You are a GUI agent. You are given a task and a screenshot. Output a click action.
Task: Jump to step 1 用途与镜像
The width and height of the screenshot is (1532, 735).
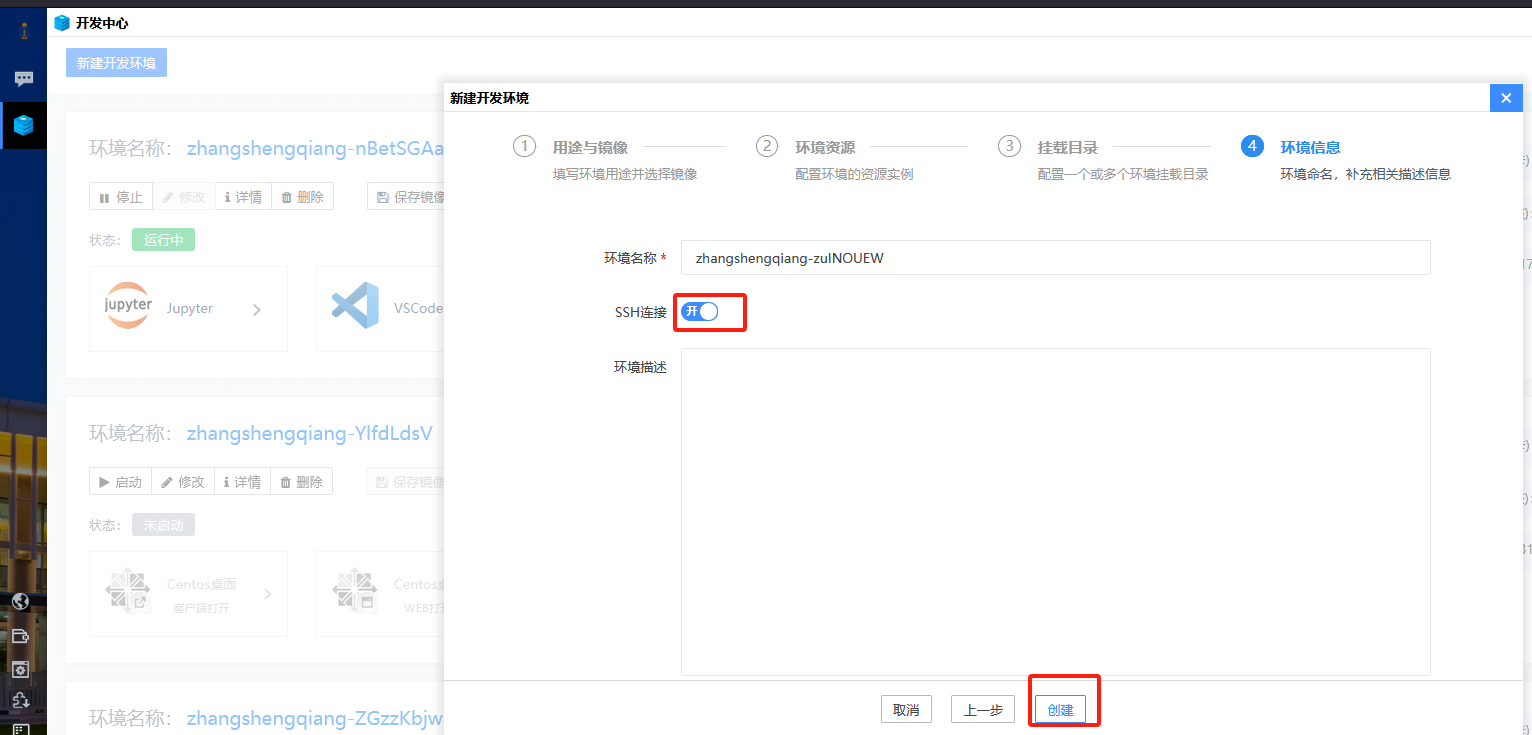click(x=590, y=147)
